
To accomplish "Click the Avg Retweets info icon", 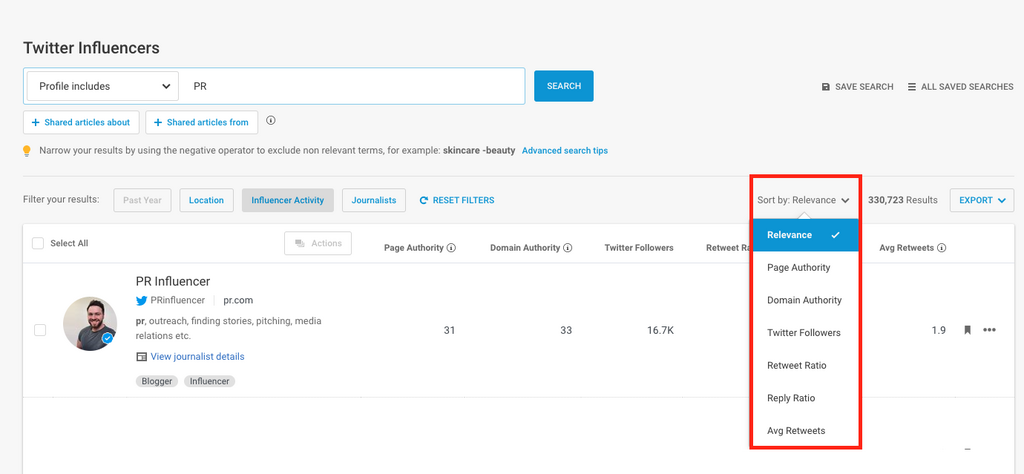I will pyautogui.click(x=942, y=248).
